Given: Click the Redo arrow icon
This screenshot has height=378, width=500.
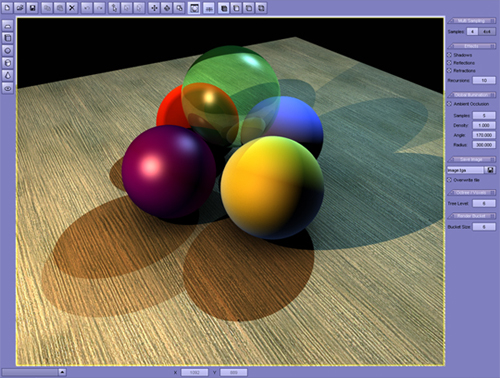Looking at the screenshot, I should pyautogui.click(x=99, y=8).
